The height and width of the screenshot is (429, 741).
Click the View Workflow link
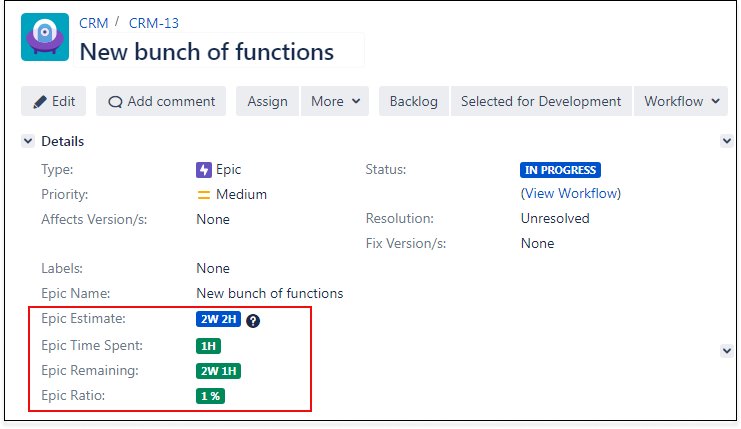[x=571, y=193]
